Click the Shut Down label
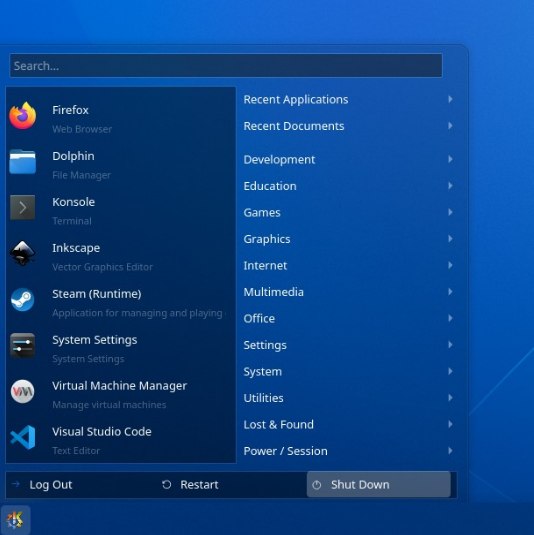 pyautogui.click(x=360, y=485)
